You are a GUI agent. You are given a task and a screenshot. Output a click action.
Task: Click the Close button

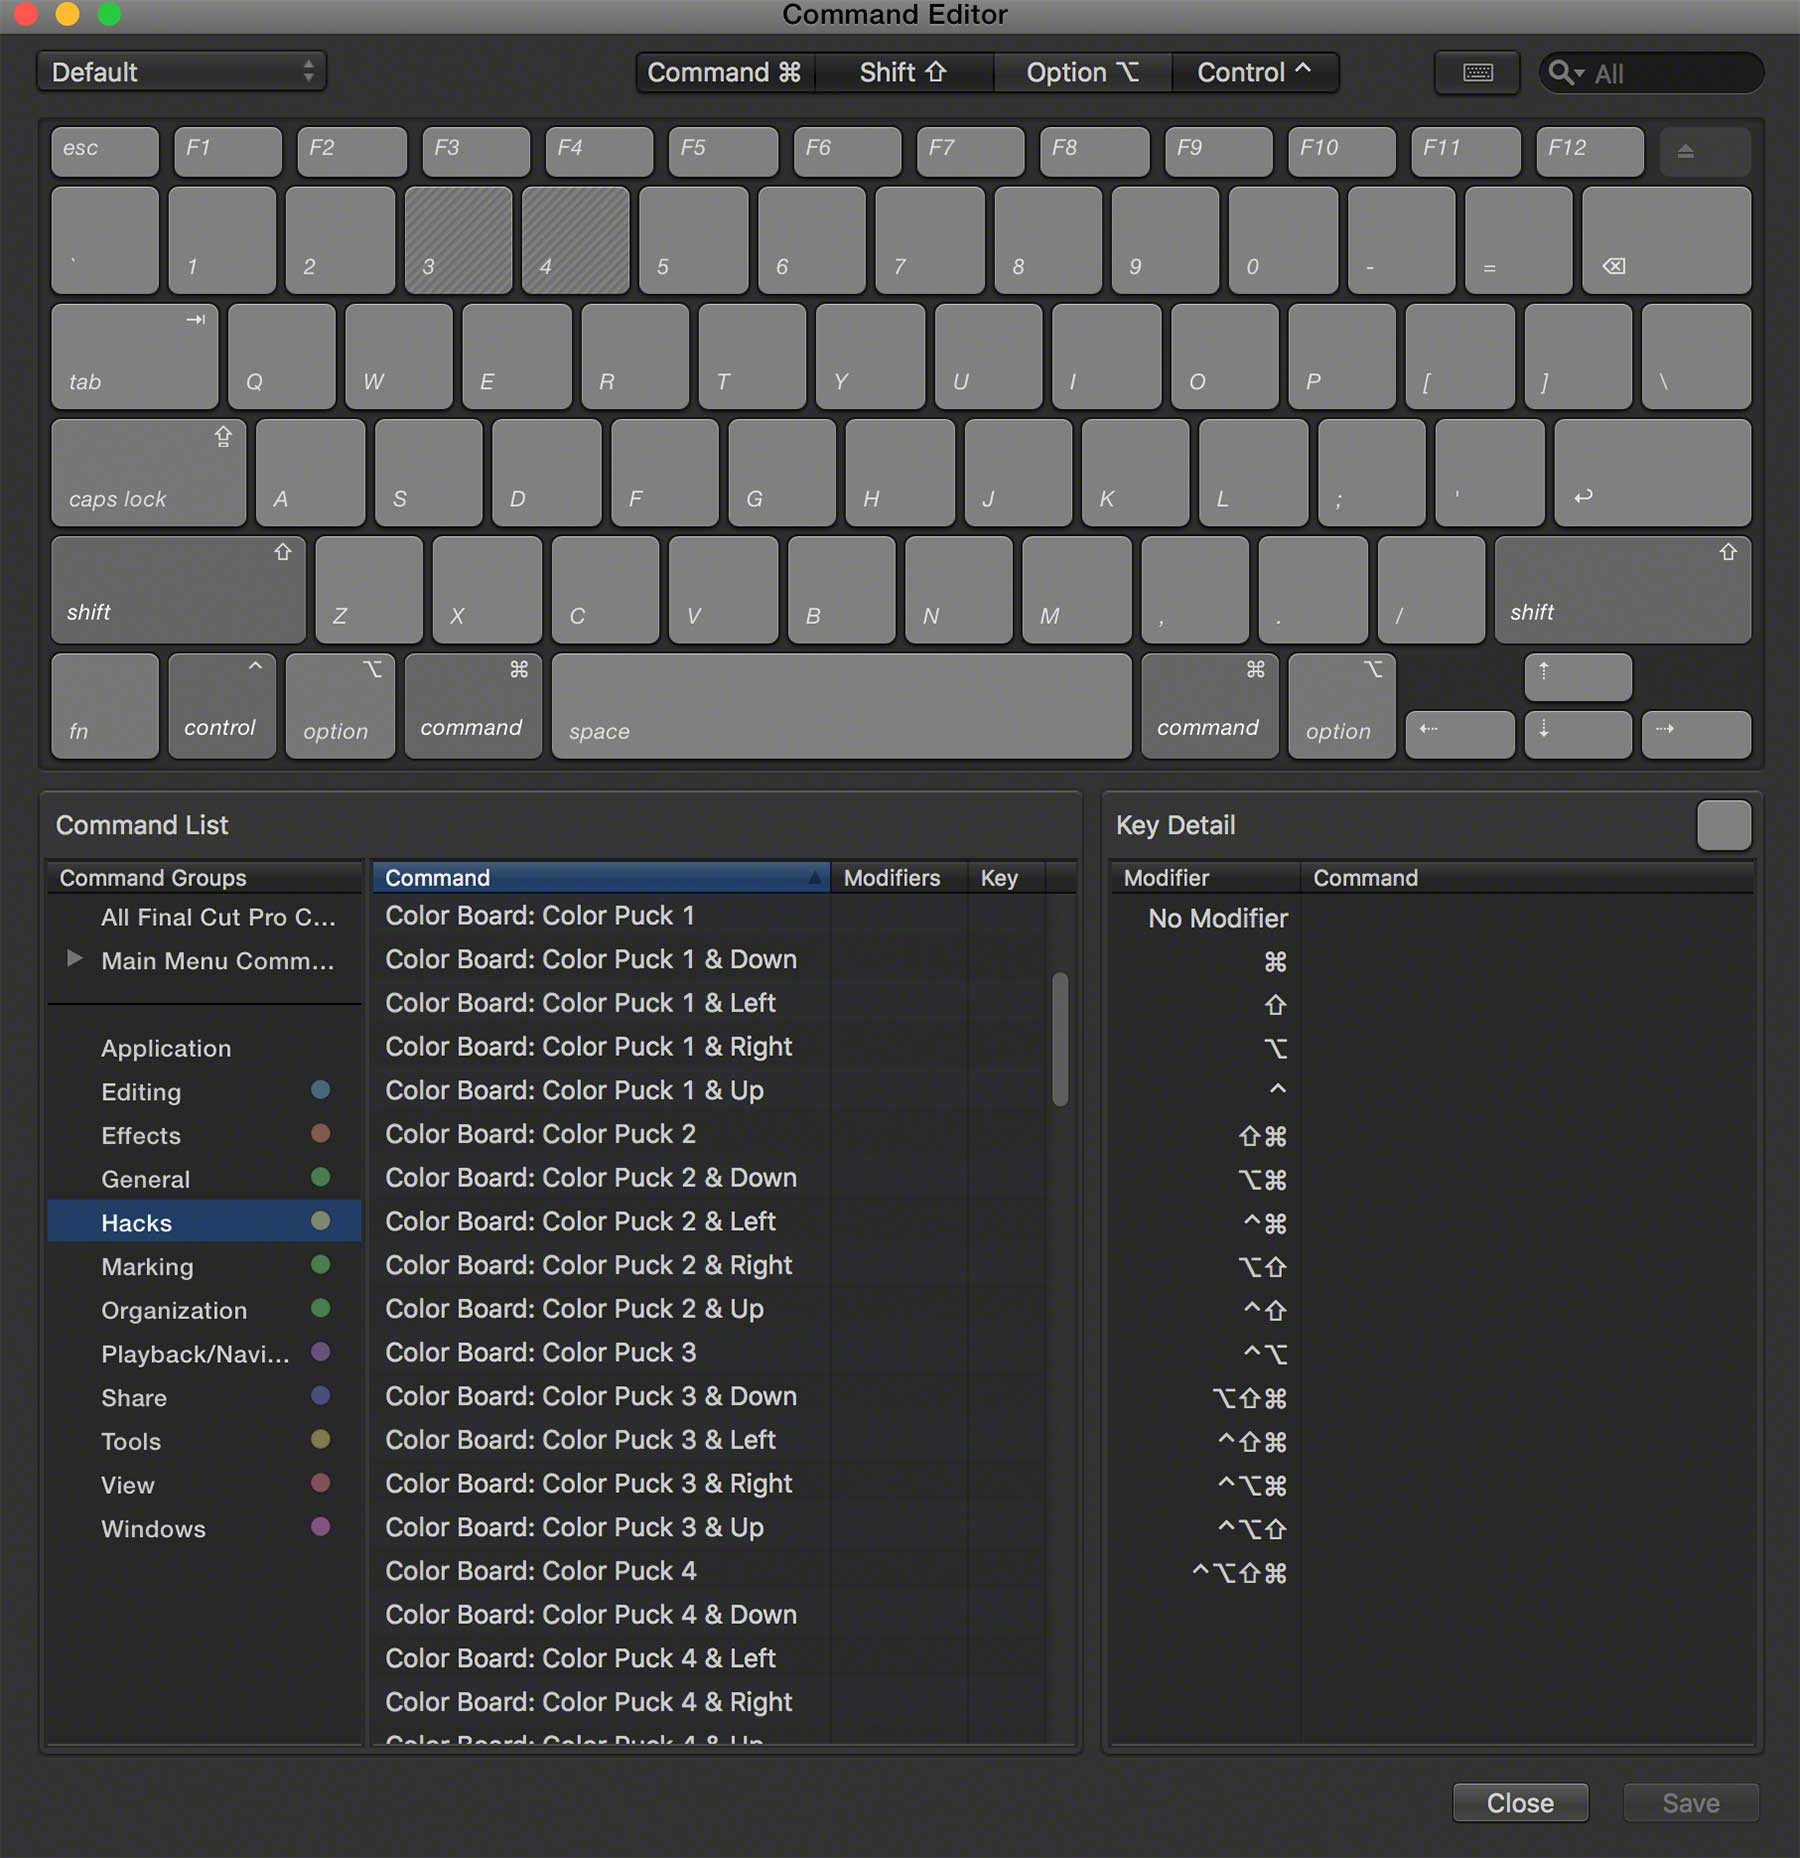pyautogui.click(x=1520, y=1802)
